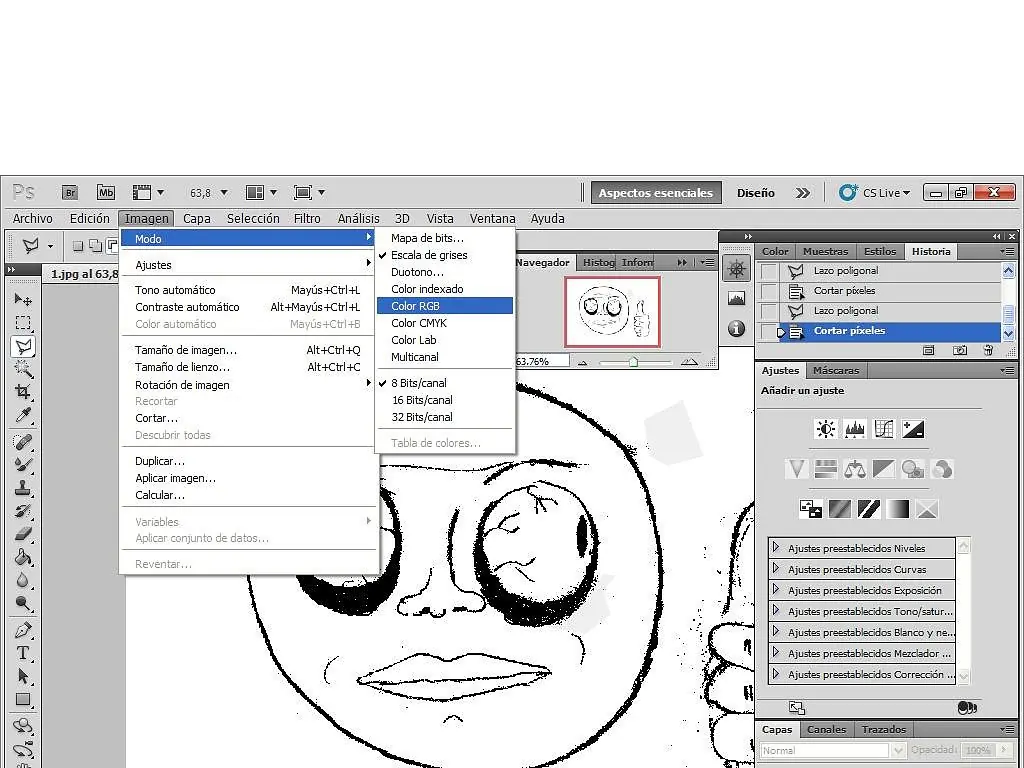This screenshot has width=1024, height=768.
Task: Add an Exposure adjustment
Action: 912,429
